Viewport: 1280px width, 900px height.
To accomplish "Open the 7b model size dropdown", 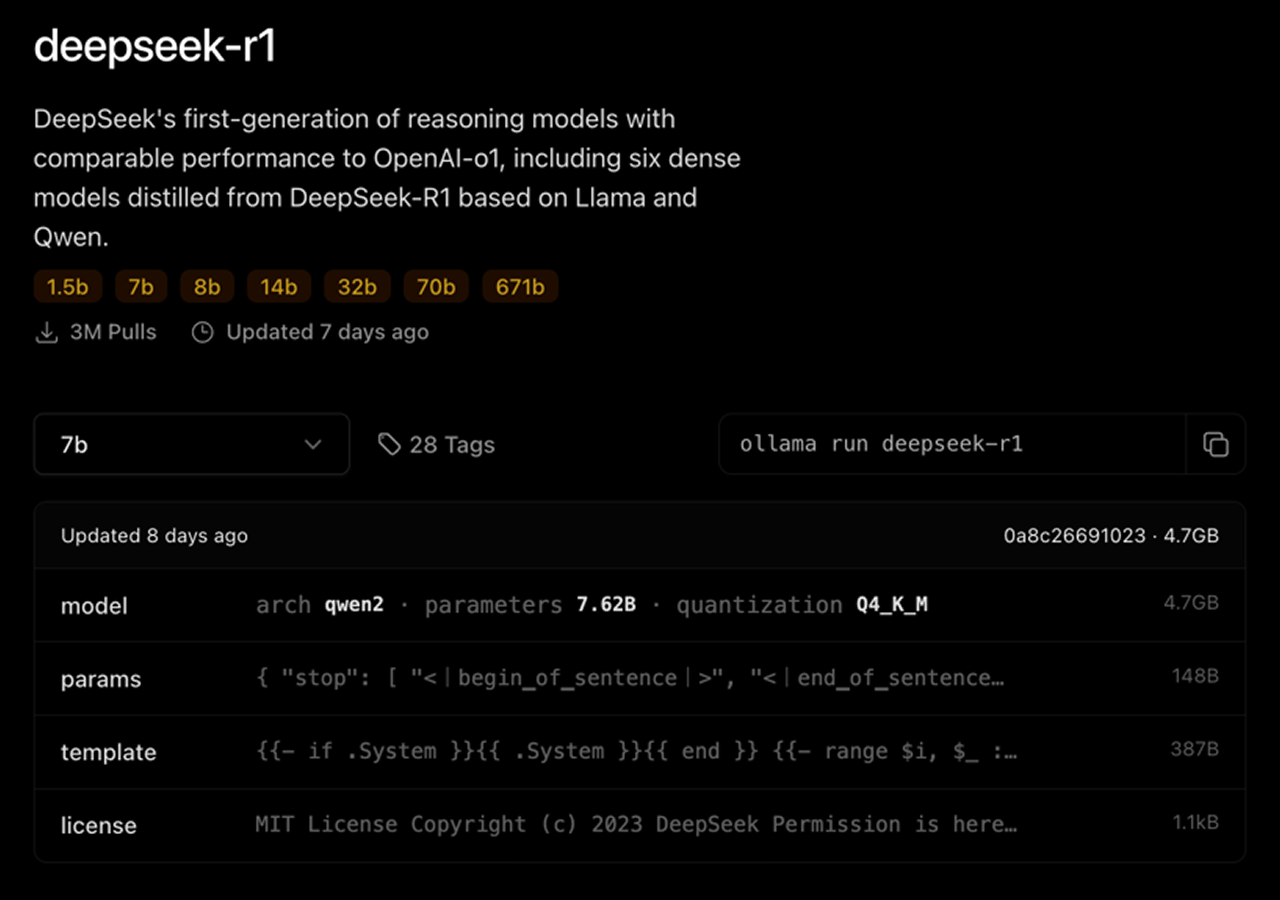I will [190, 444].
